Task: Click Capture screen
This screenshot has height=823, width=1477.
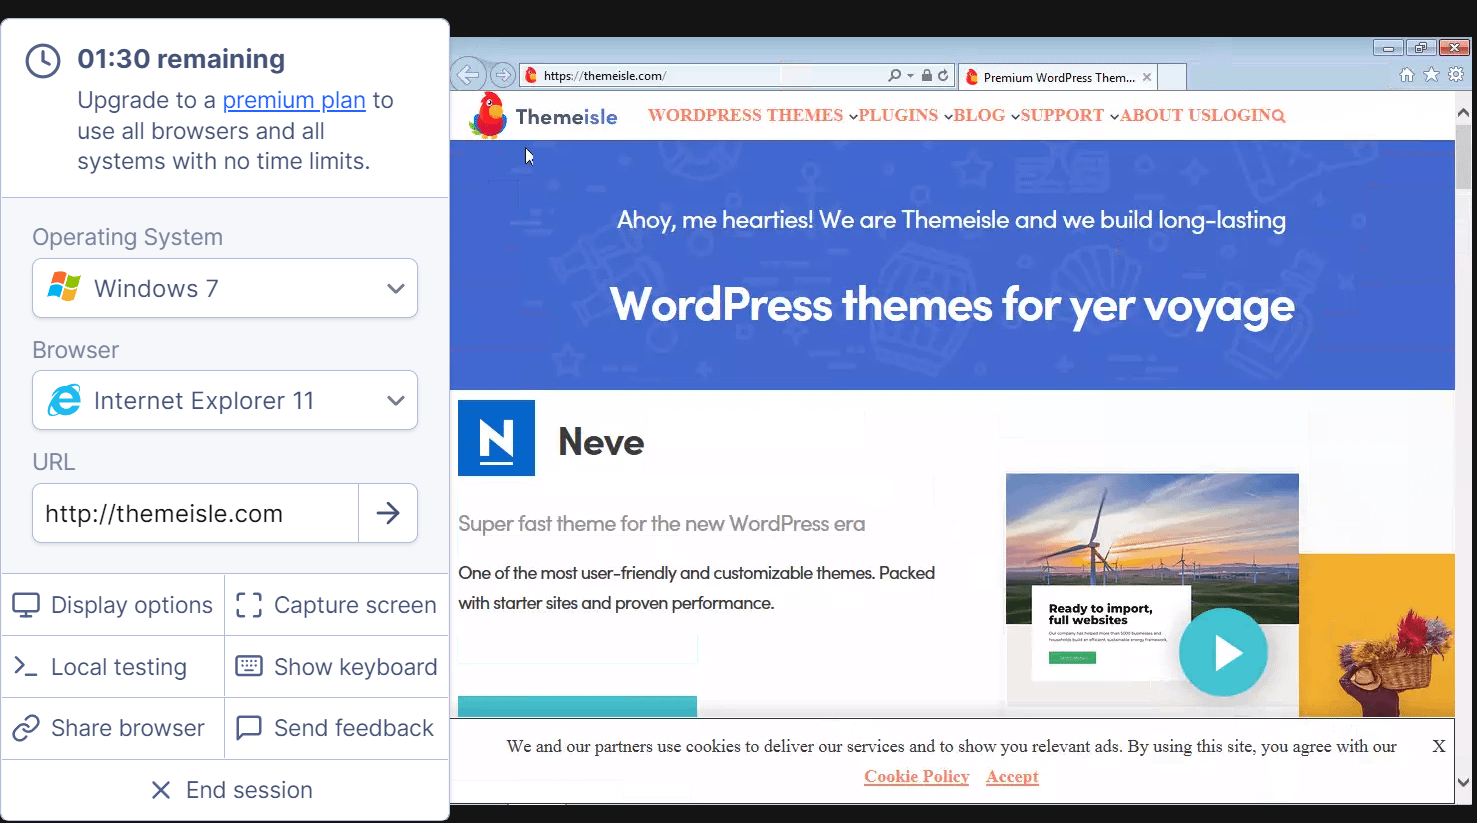Action: 337,605
